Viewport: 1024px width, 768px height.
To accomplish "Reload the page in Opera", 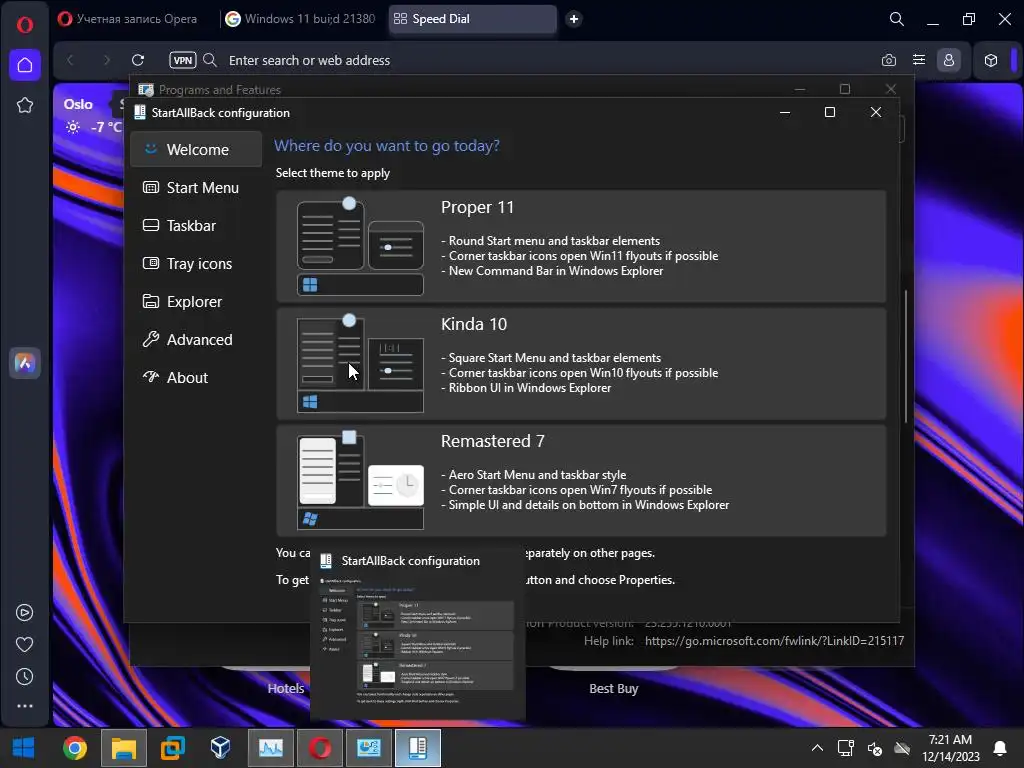I will click(138, 60).
